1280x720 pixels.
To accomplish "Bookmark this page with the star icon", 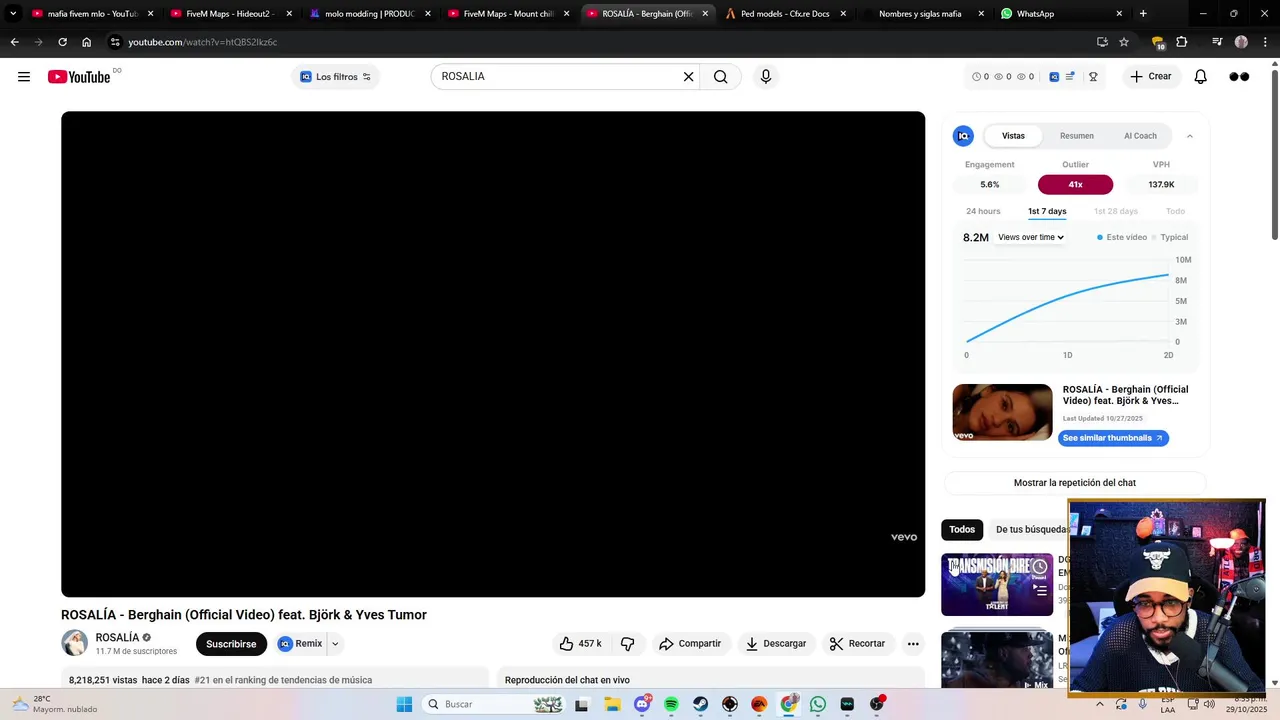I will (1124, 42).
